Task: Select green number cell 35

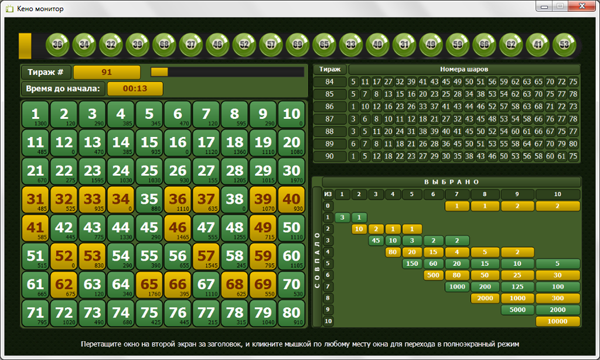Action: [x=149, y=200]
